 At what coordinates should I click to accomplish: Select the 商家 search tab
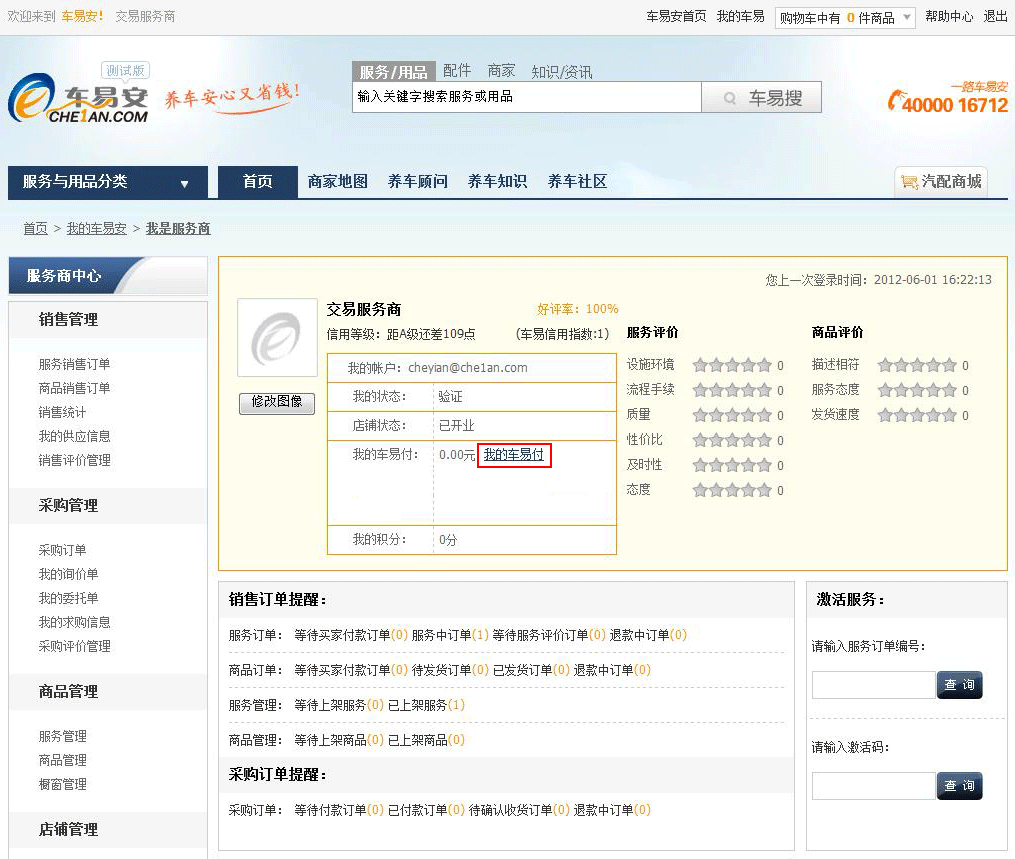(502, 71)
